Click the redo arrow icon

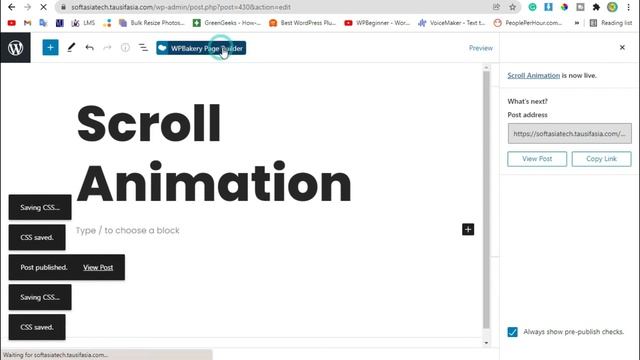pos(107,48)
